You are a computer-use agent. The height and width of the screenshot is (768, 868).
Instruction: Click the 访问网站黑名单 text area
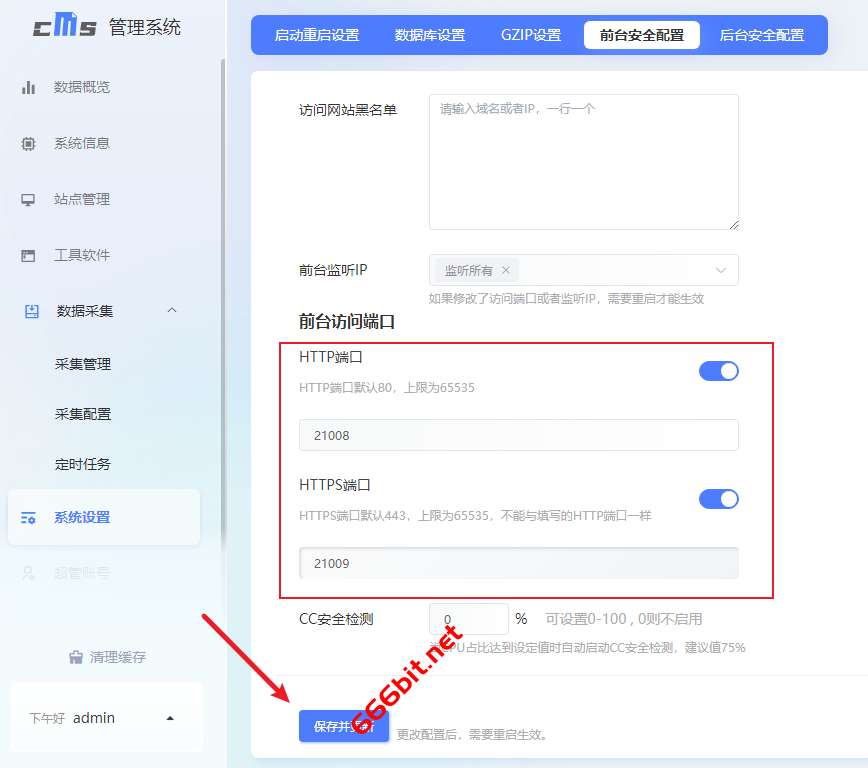tap(583, 162)
